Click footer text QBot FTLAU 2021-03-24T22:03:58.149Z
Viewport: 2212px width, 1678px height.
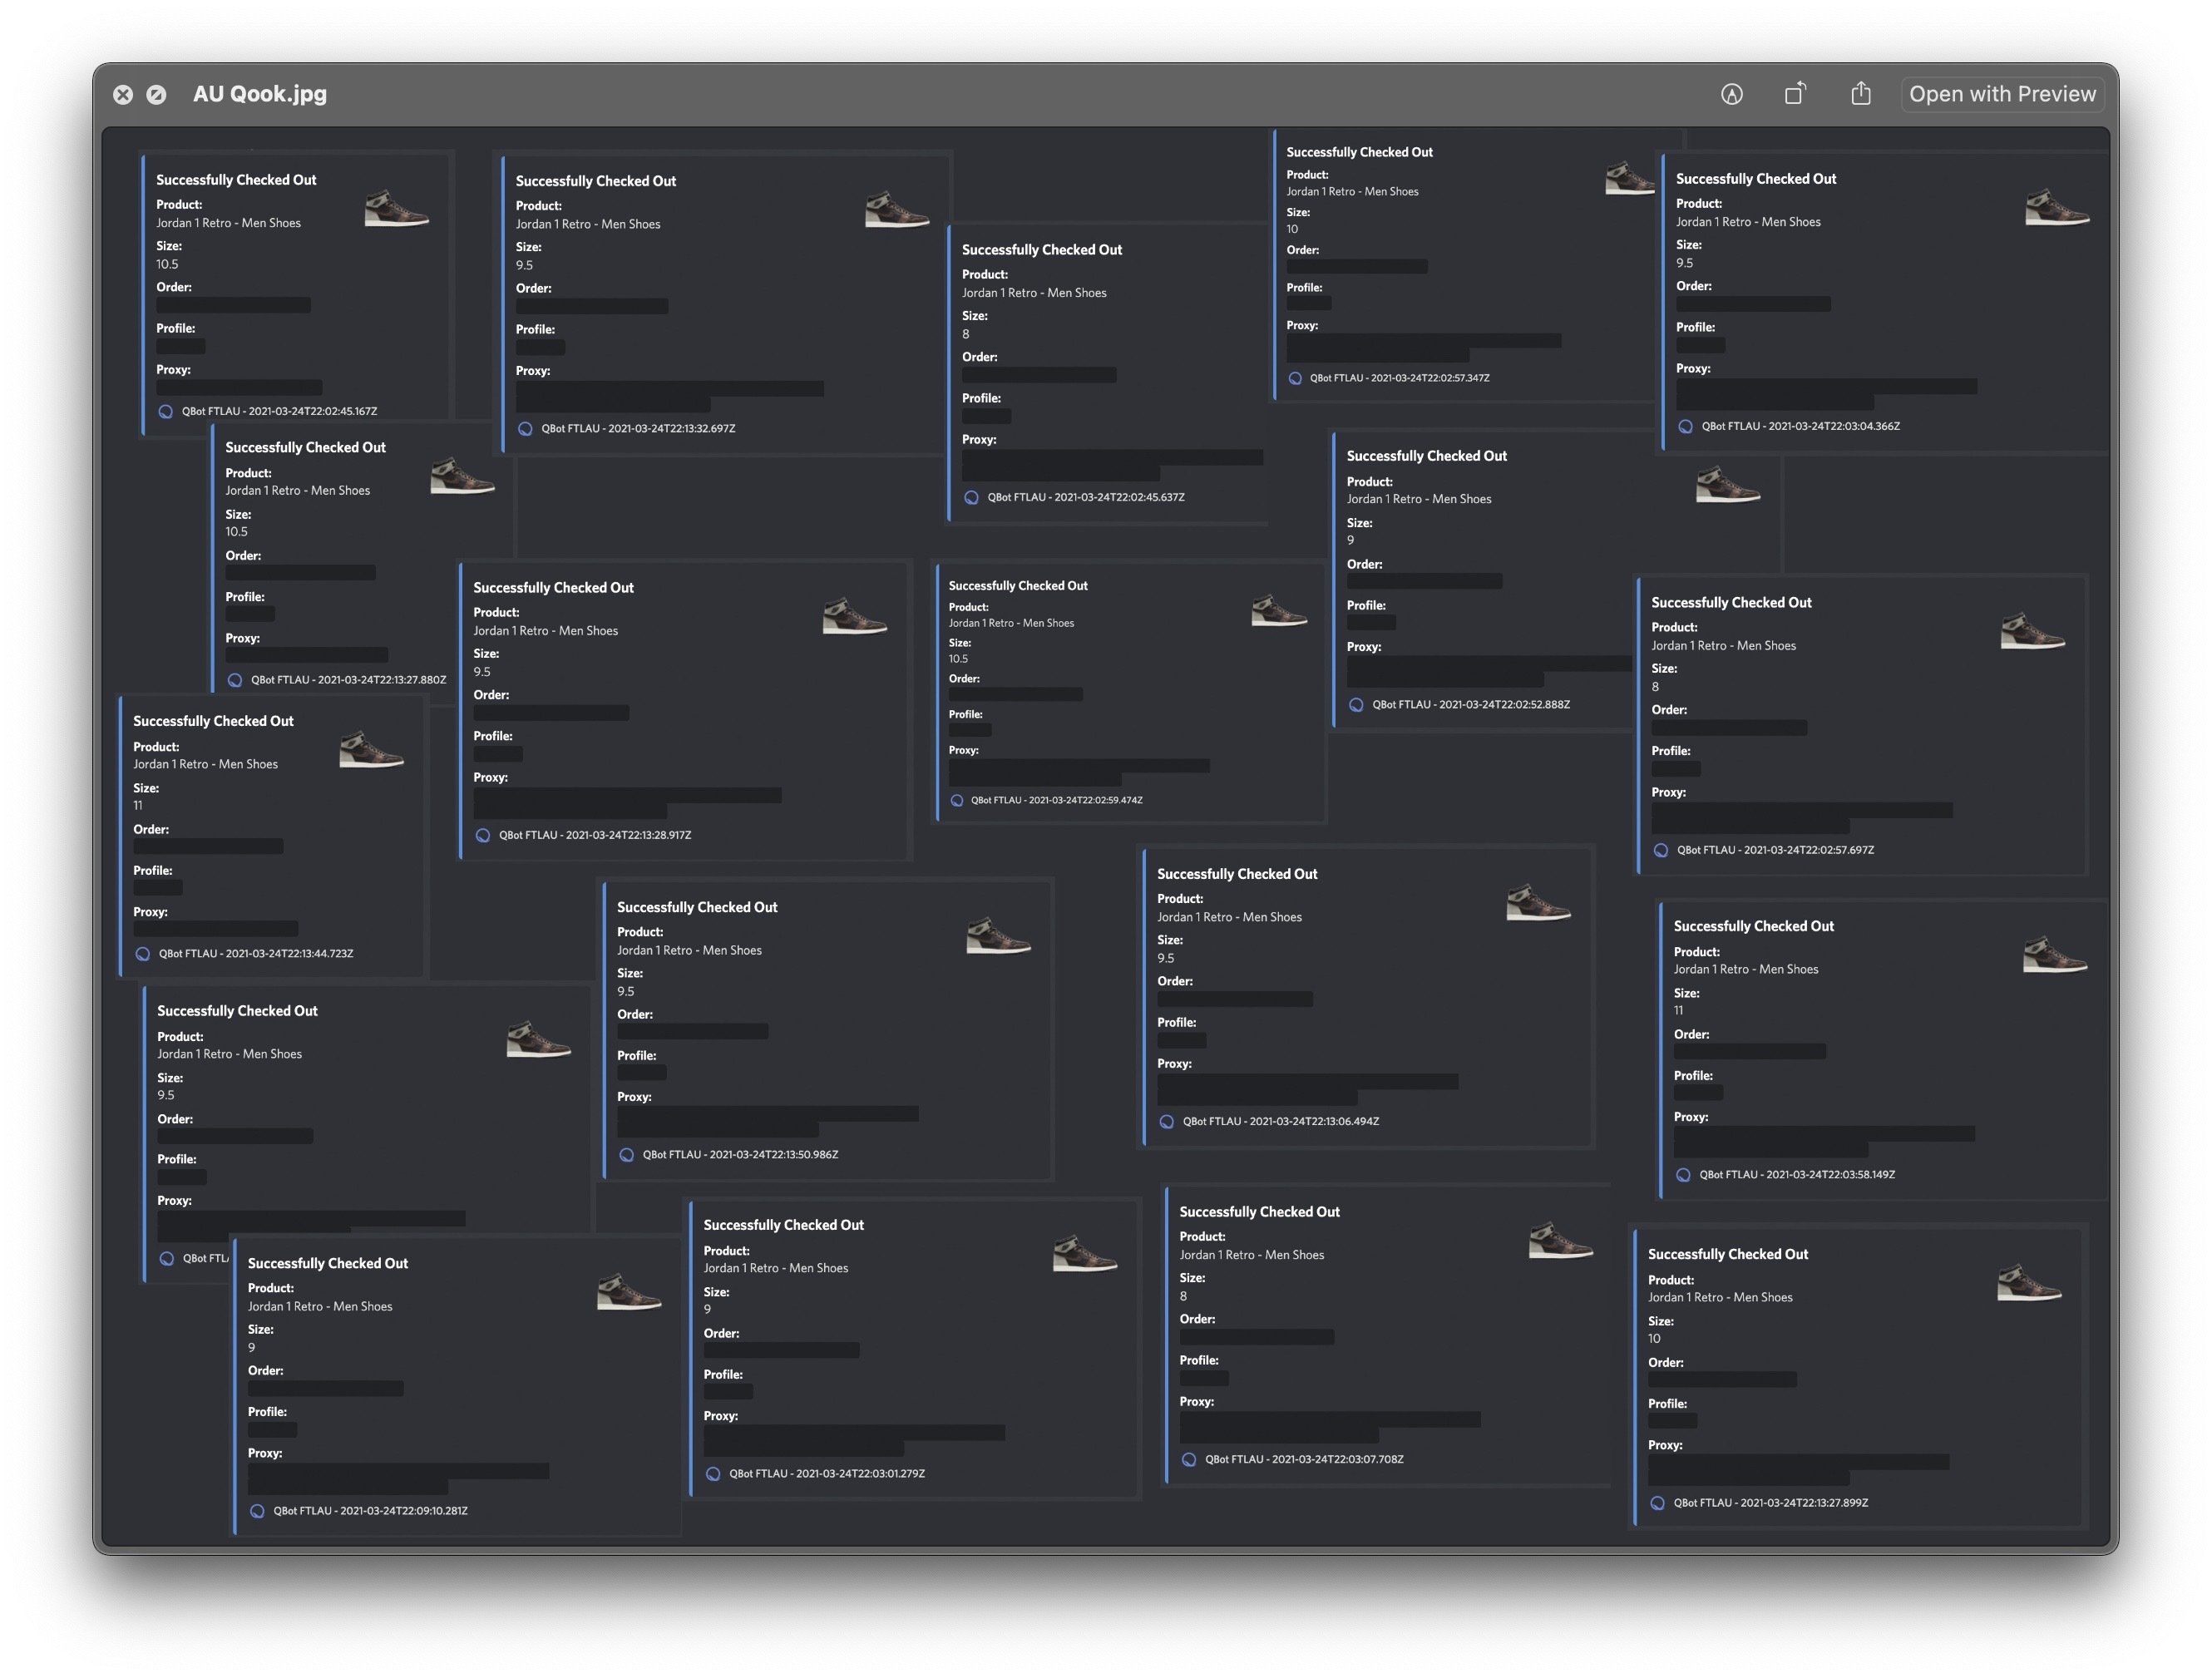click(1796, 1175)
